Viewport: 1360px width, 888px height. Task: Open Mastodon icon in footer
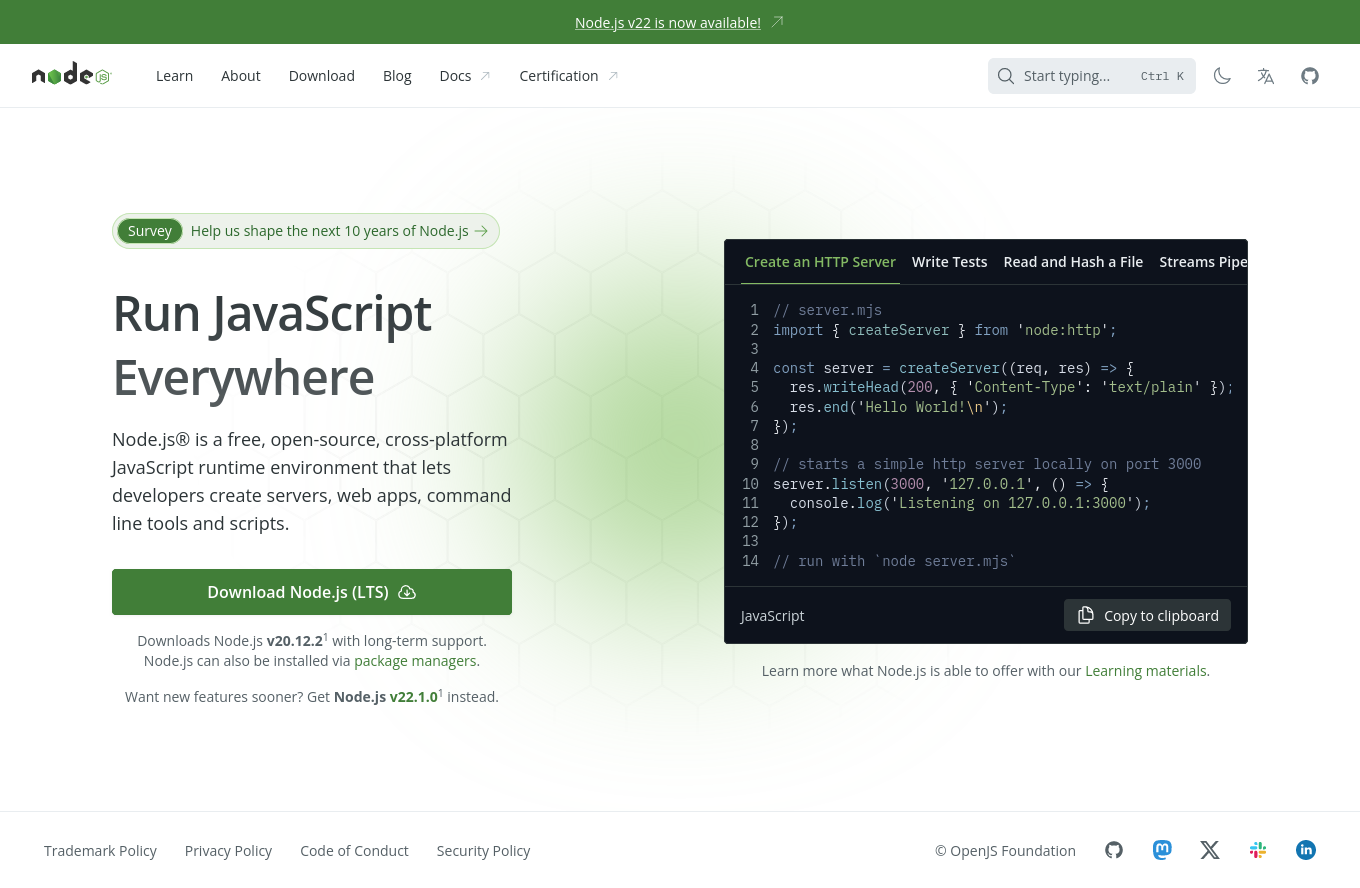[x=1162, y=850]
